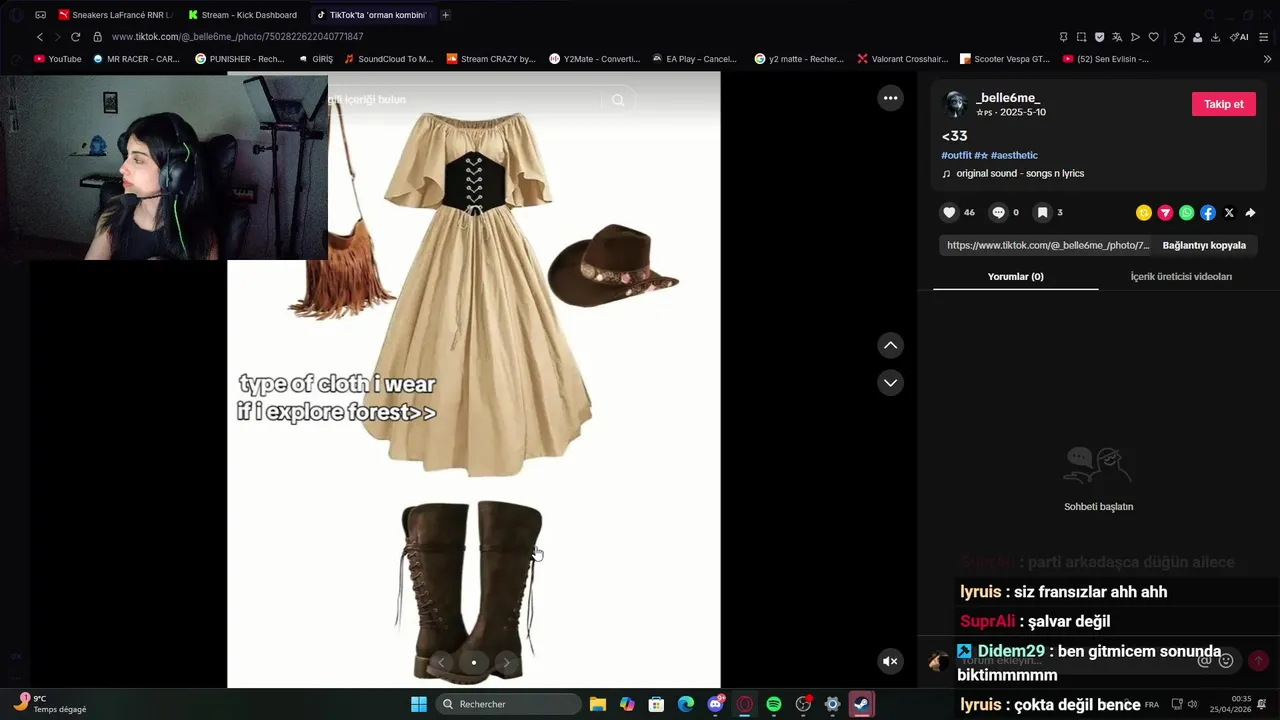Select the carousel pagination dot

[x=474, y=662]
